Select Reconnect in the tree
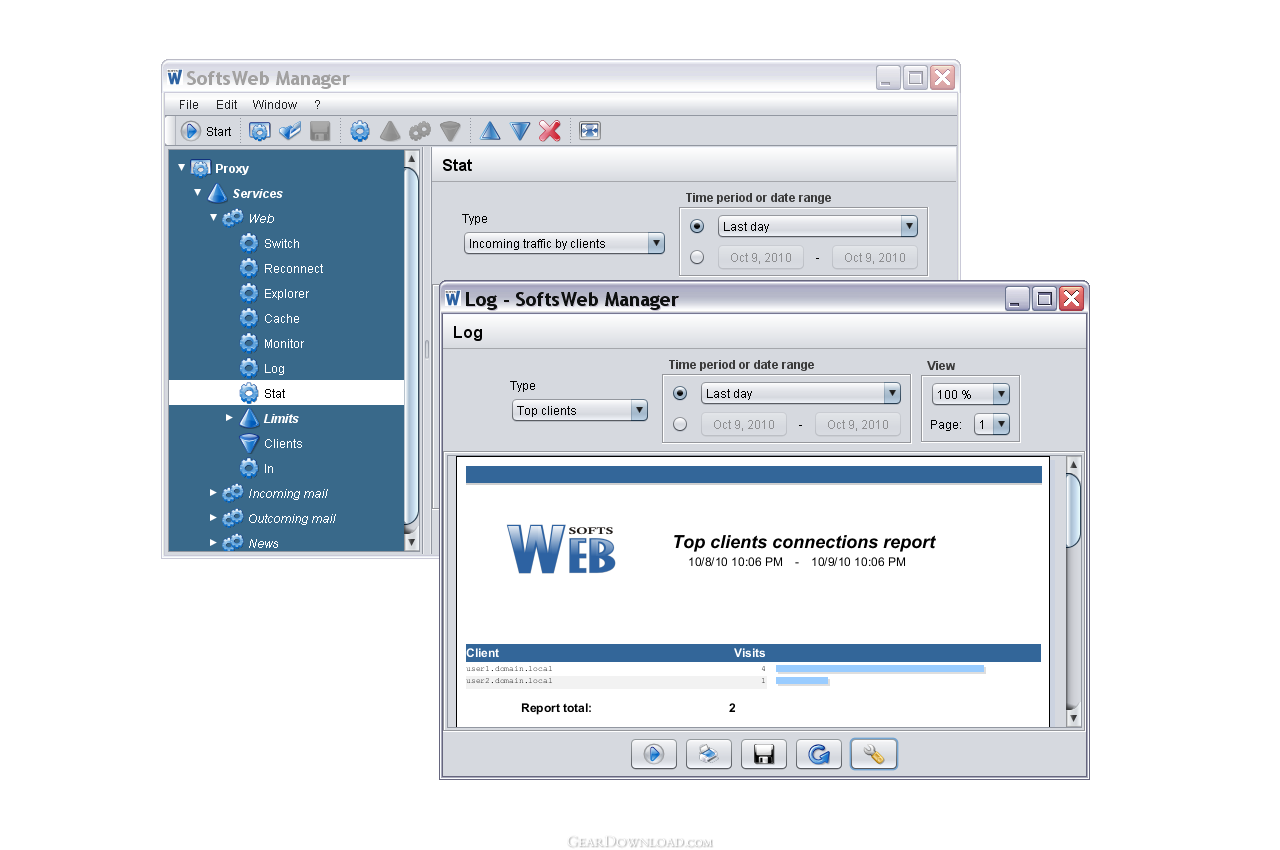The image size is (1280, 850). point(282,268)
